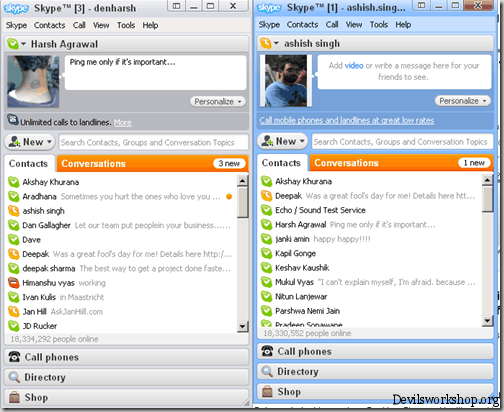
Task: Select contact 'Ivan Kulis' in the list
Action: click(122, 297)
